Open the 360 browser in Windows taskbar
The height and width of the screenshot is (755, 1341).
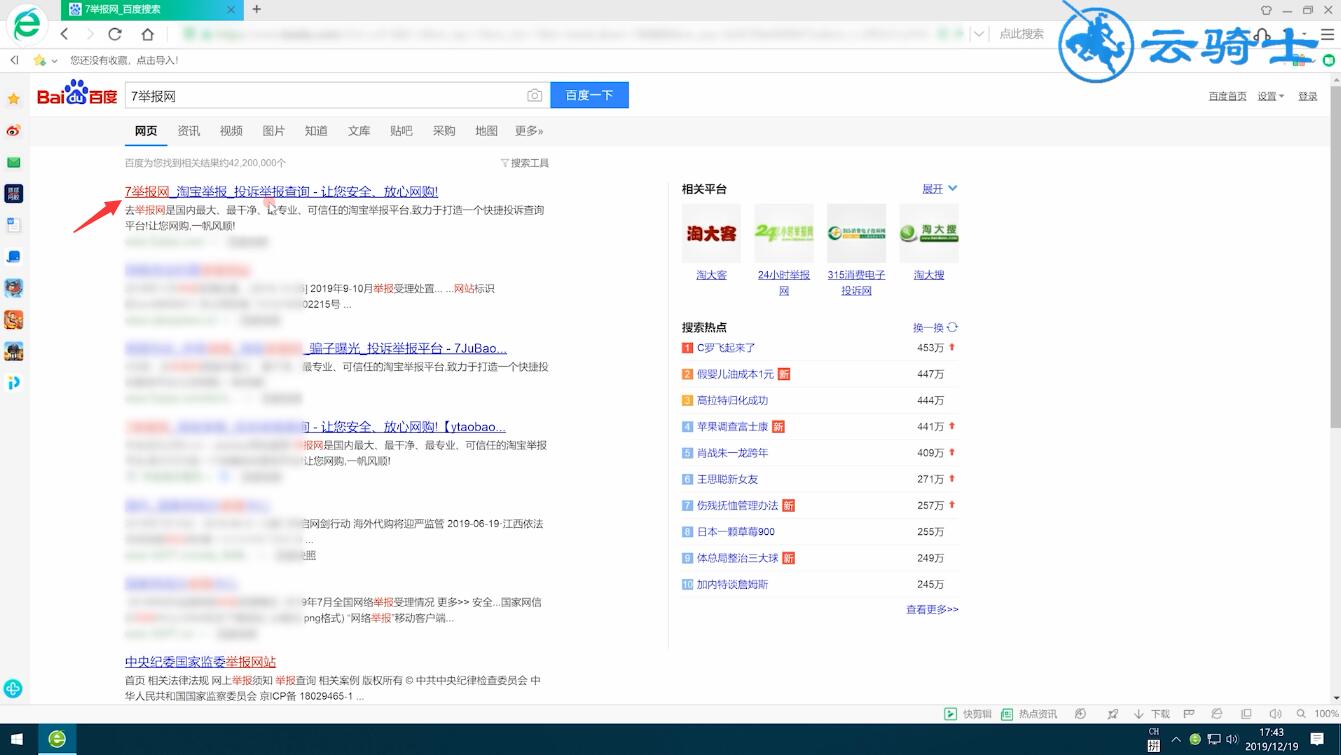point(58,739)
